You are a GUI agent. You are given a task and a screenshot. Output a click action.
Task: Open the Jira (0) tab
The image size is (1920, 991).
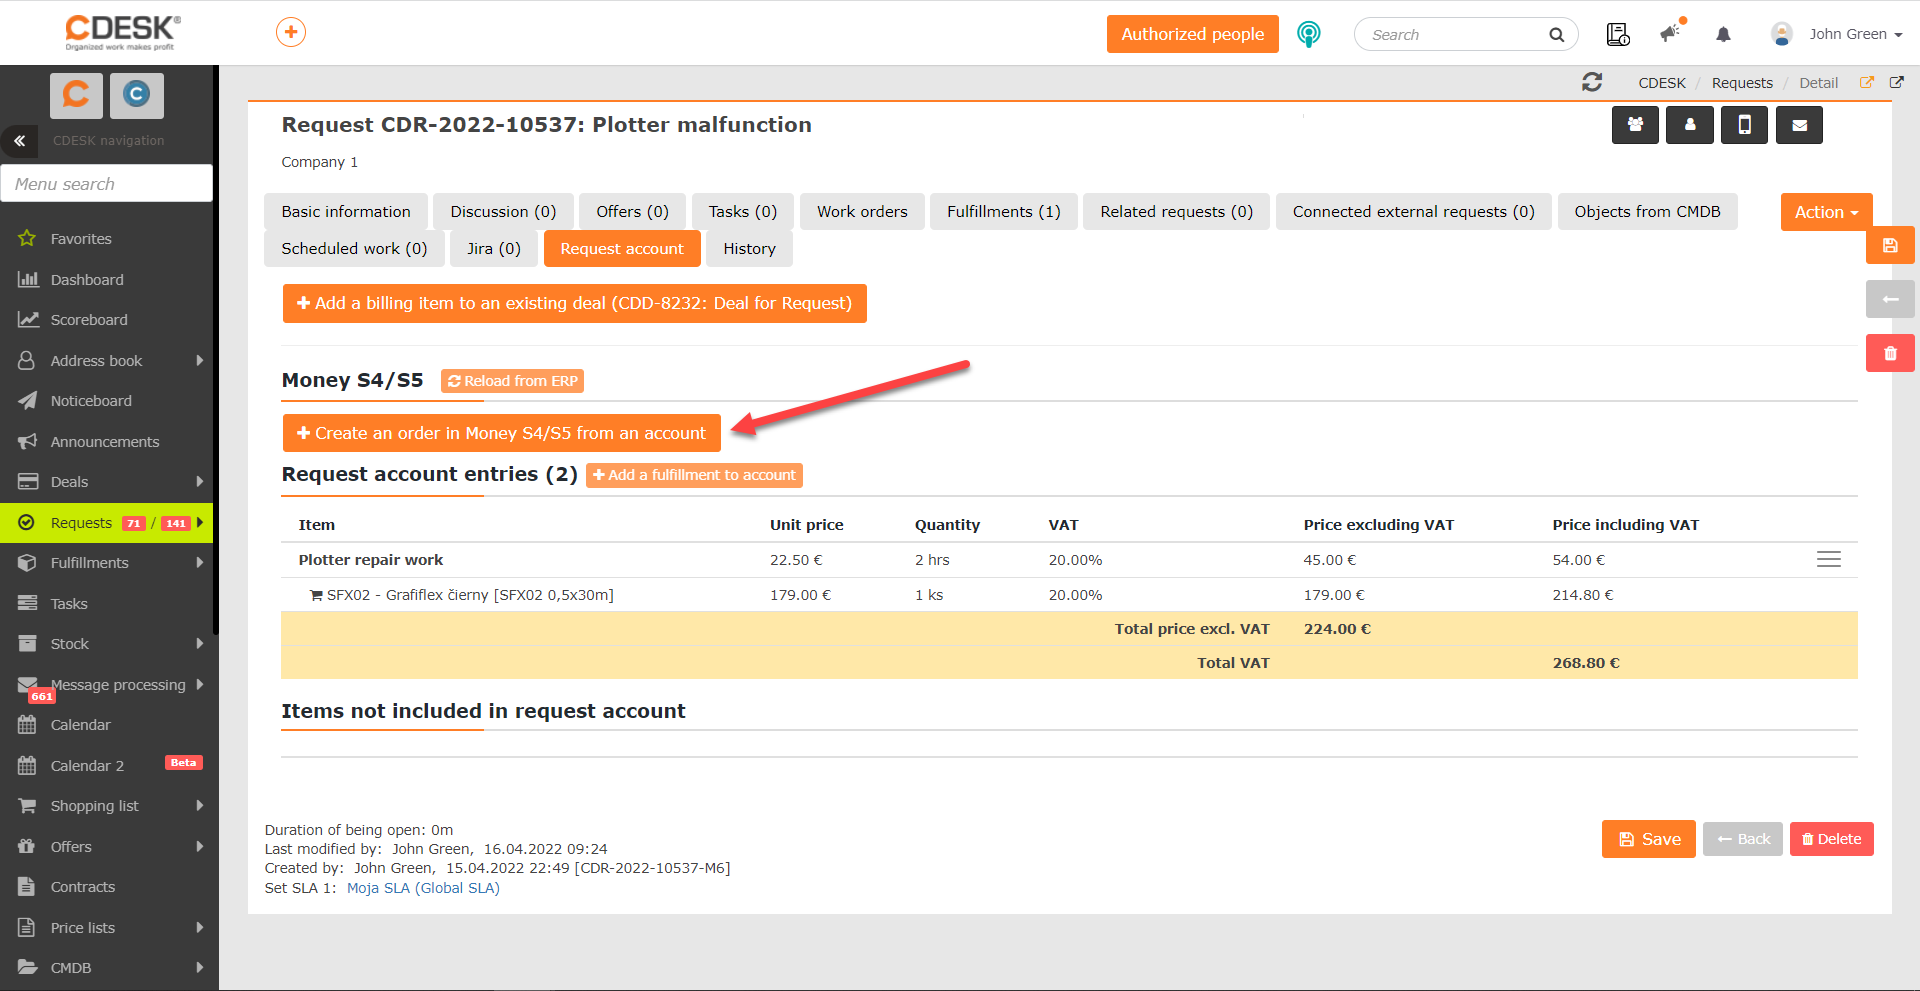[x=494, y=249]
